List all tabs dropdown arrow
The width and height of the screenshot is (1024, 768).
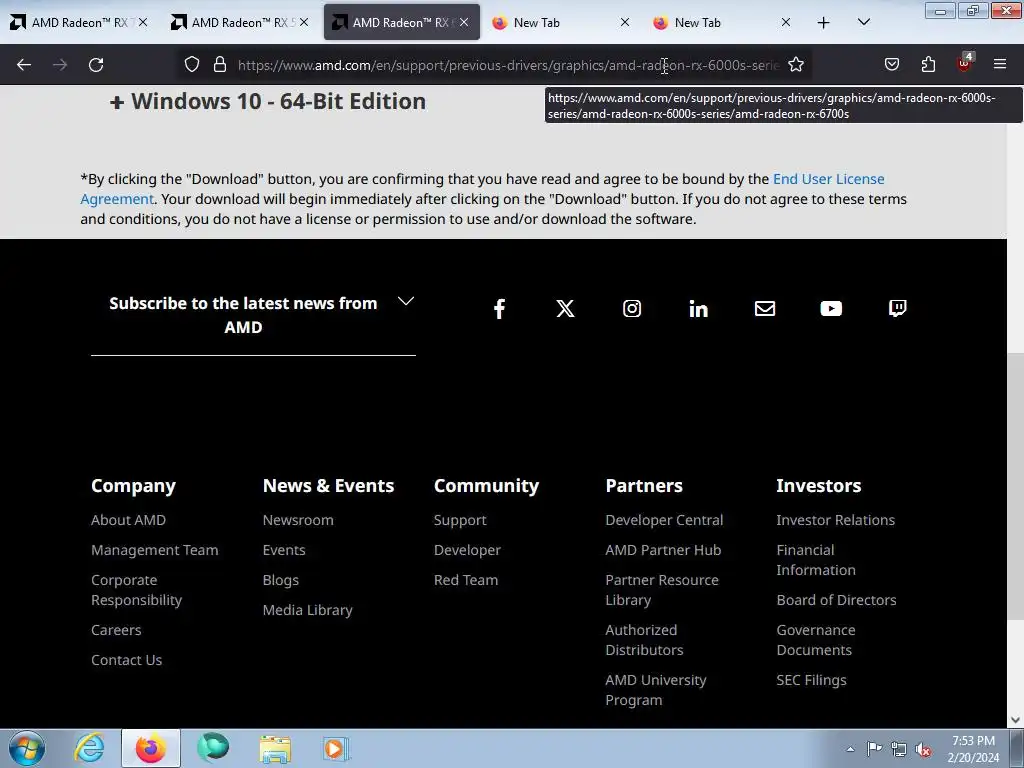[863, 22]
